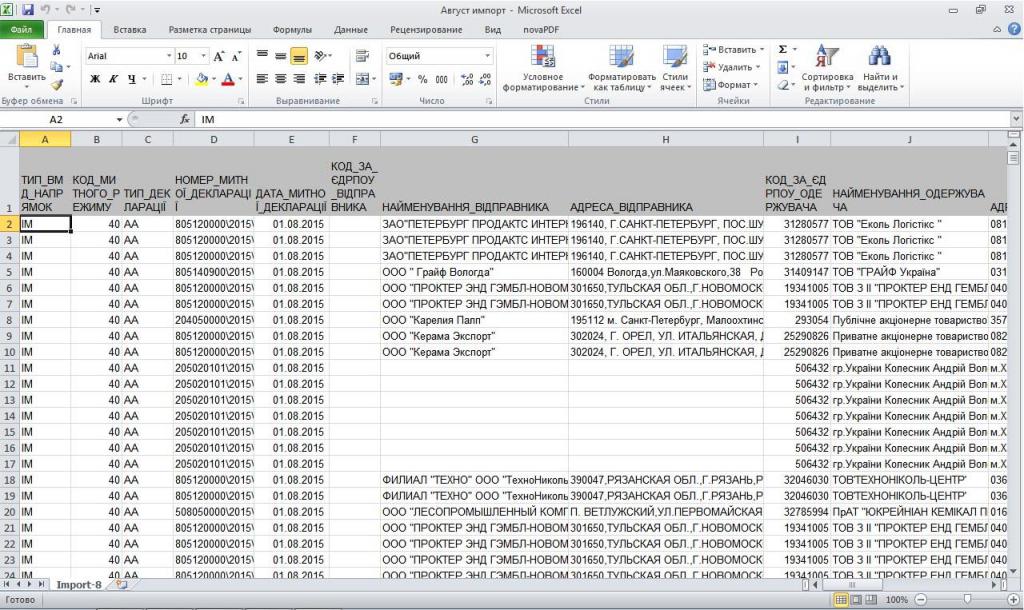The width and height of the screenshot is (1024, 610).
Task: Open Найти и выделить menu
Action: point(880,68)
